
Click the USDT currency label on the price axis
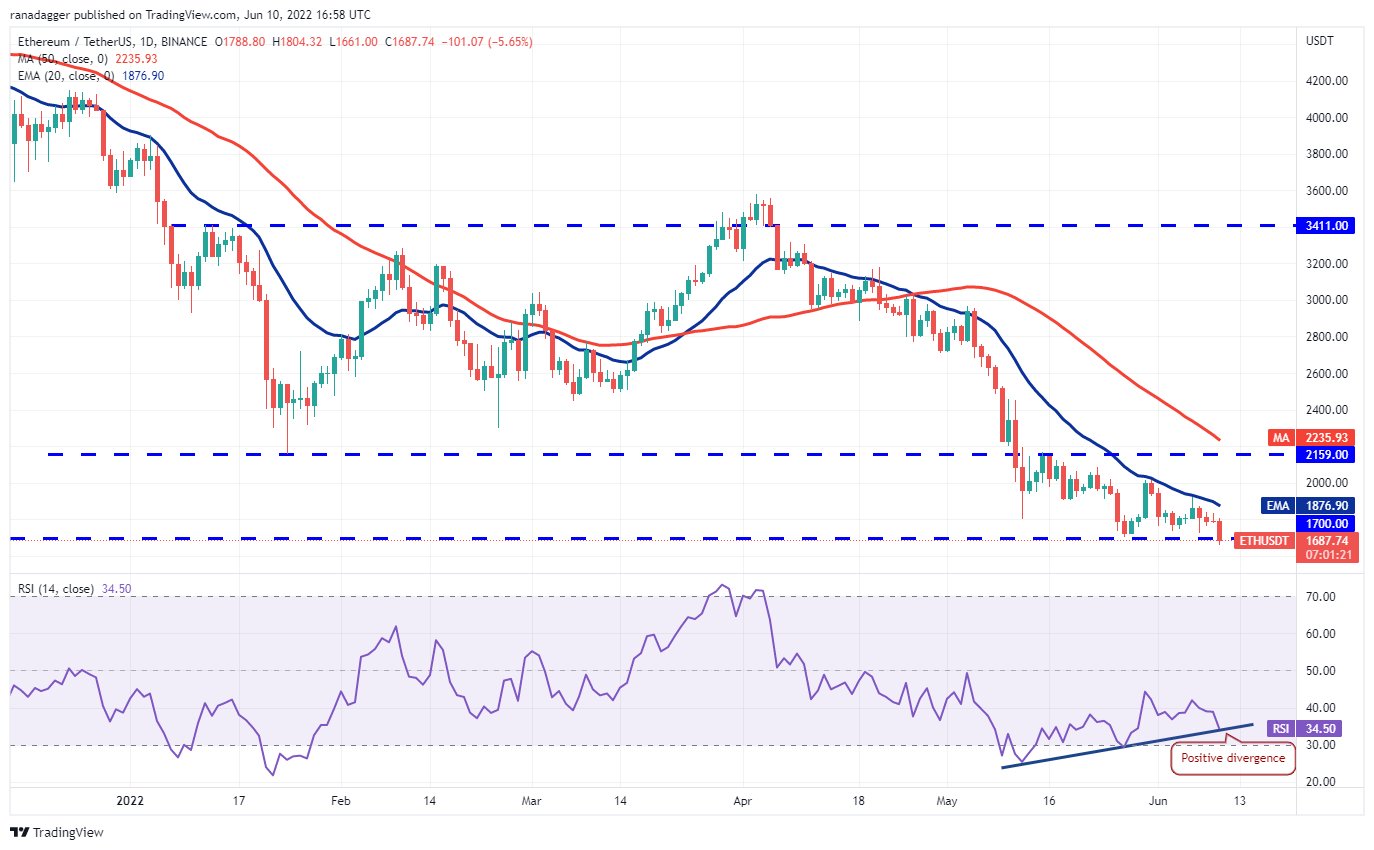pyautogui.click(x=1321, y=42)
